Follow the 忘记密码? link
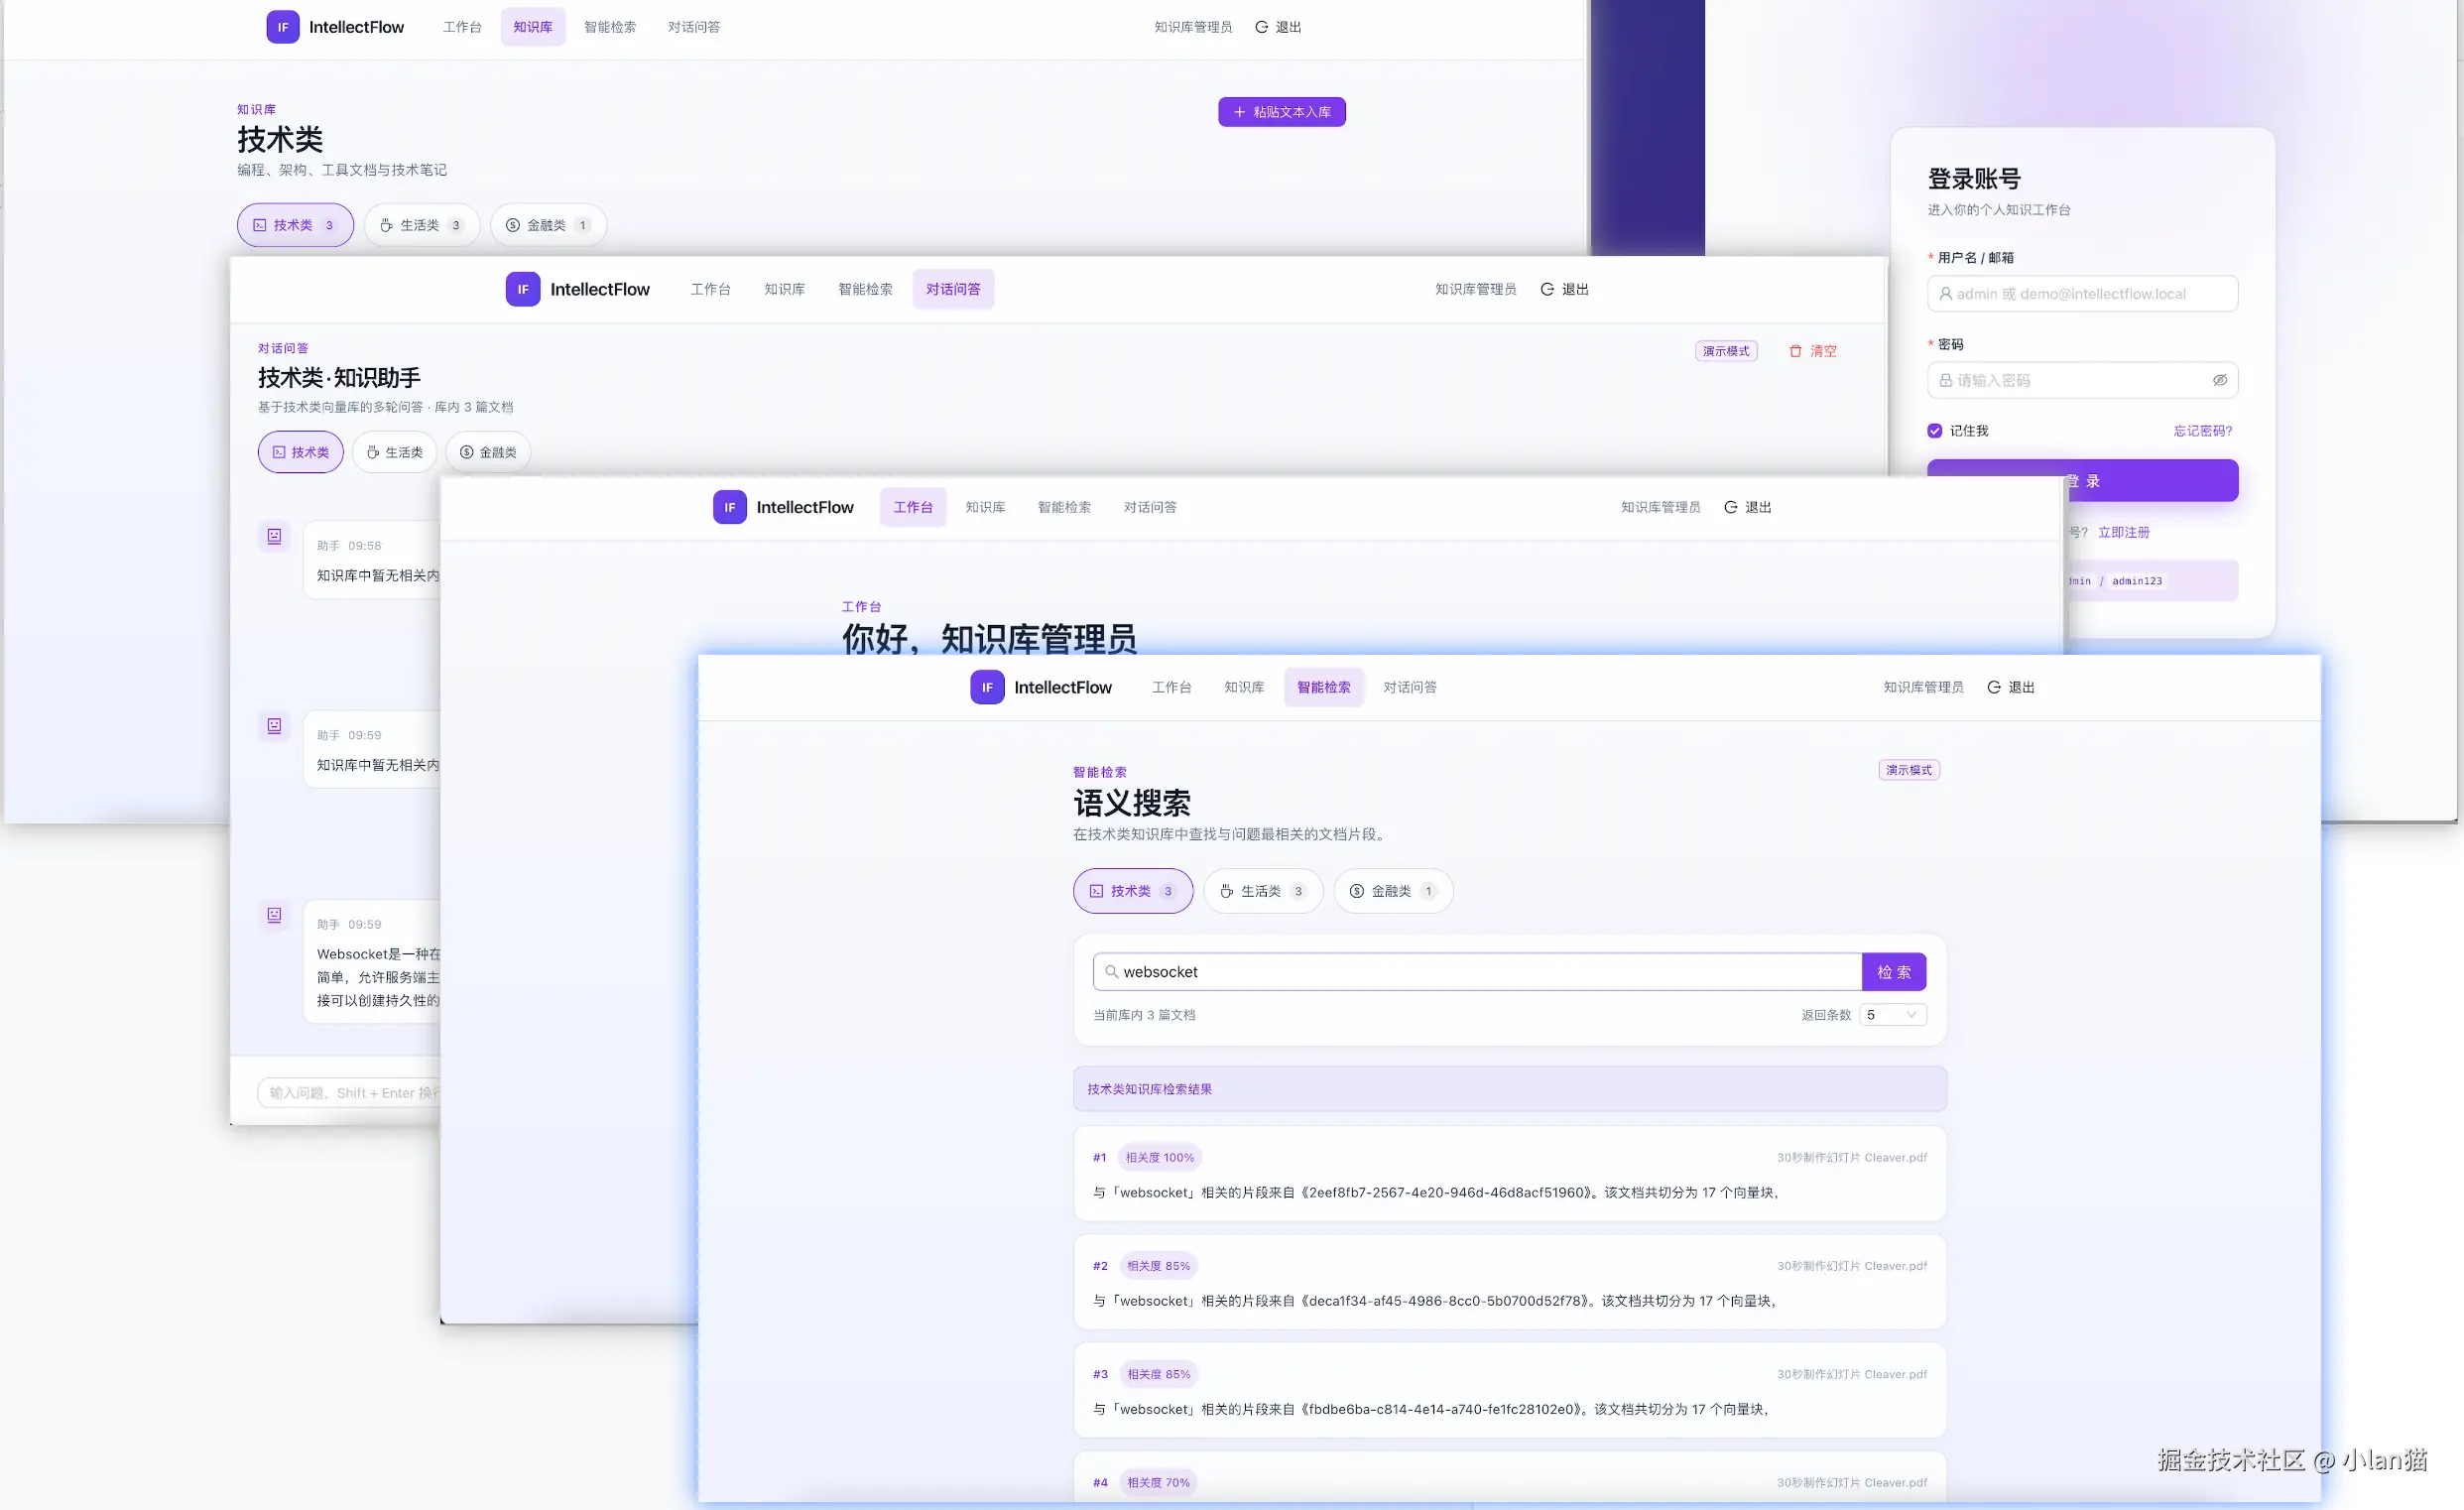2464x1510 pixels. [x=2203, y=431]
